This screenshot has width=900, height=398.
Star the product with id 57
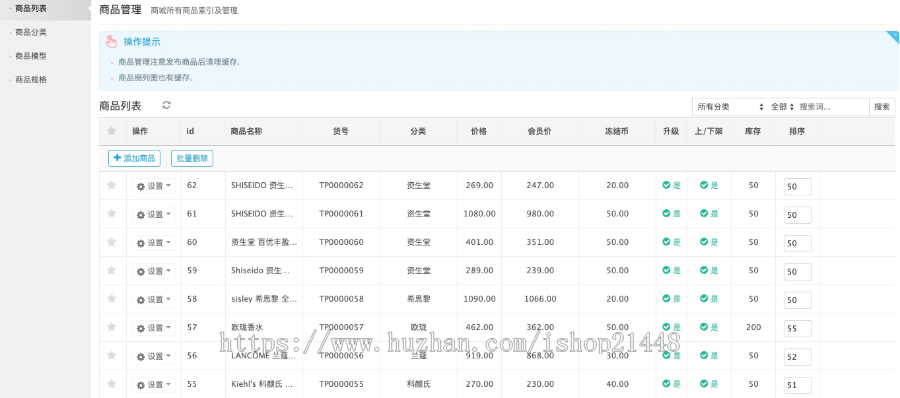tap(111, 327)
